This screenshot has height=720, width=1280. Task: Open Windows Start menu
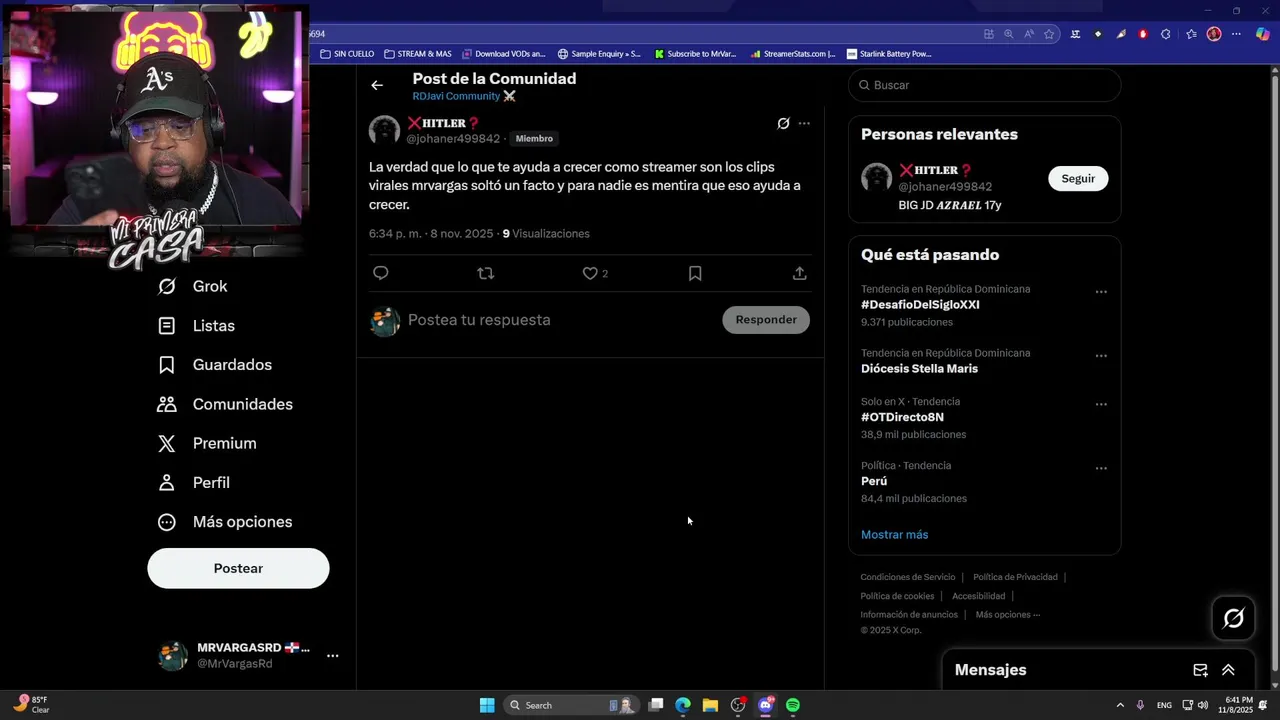(x=487, y=705)
